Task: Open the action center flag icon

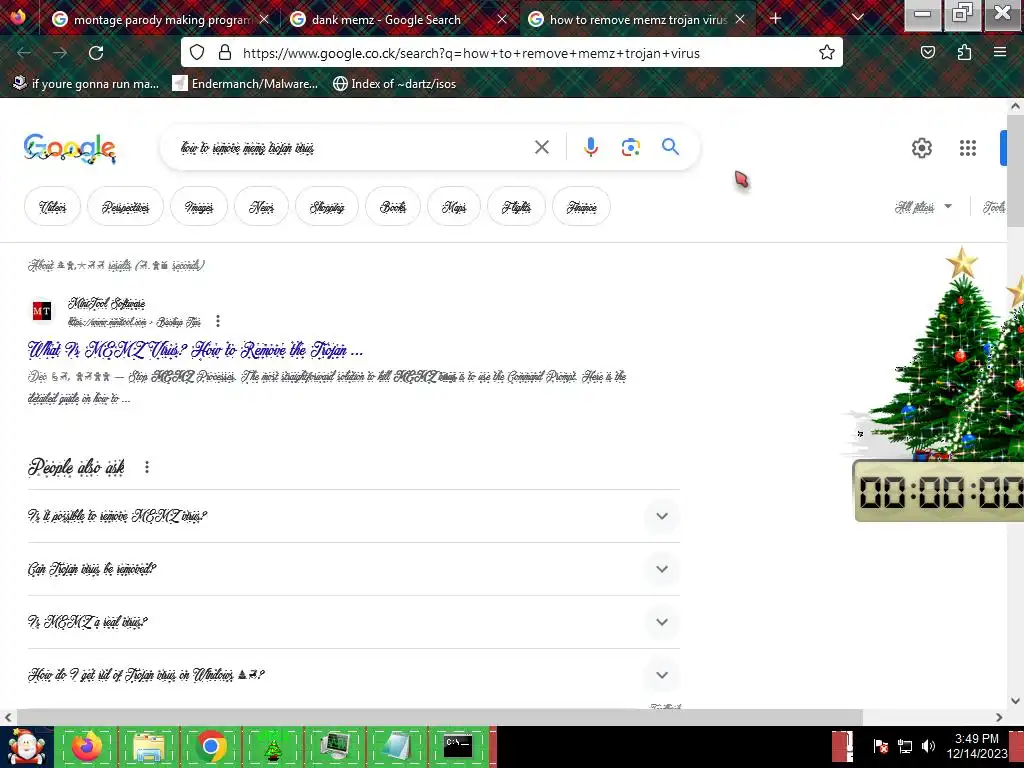Action: [x=880, y=746]
